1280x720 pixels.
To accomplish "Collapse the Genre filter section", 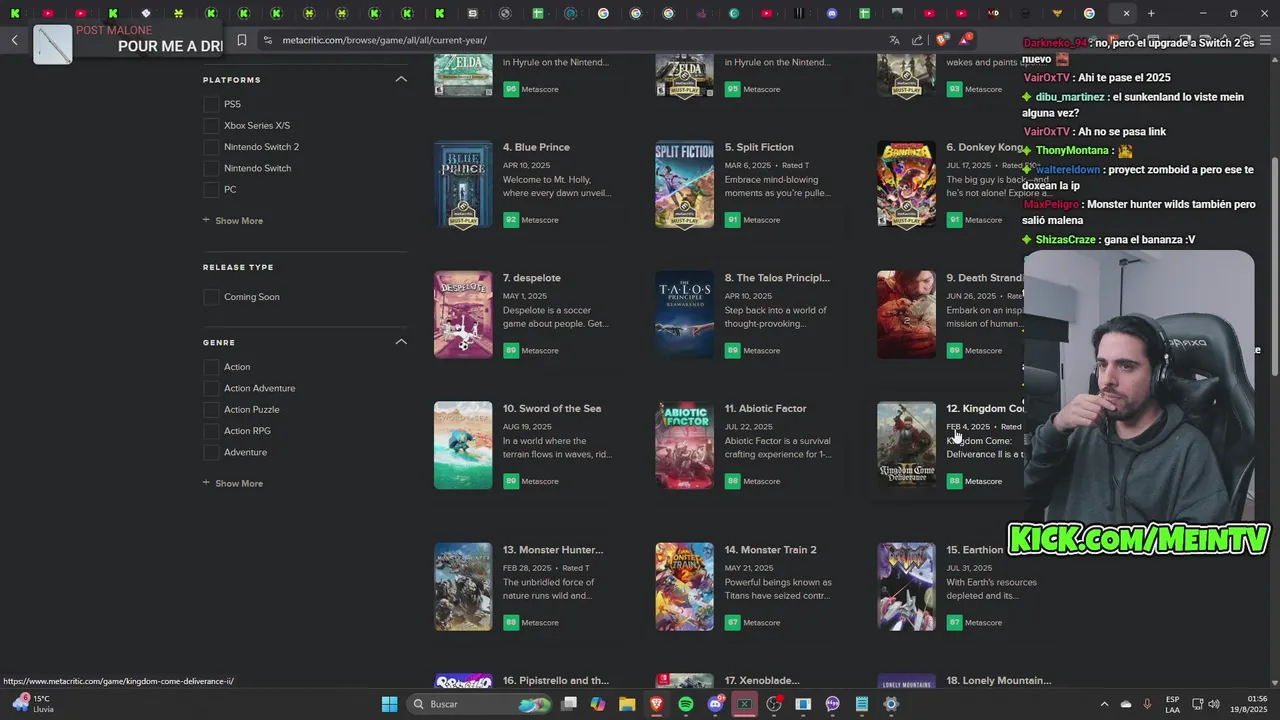I will click(401, 342).
